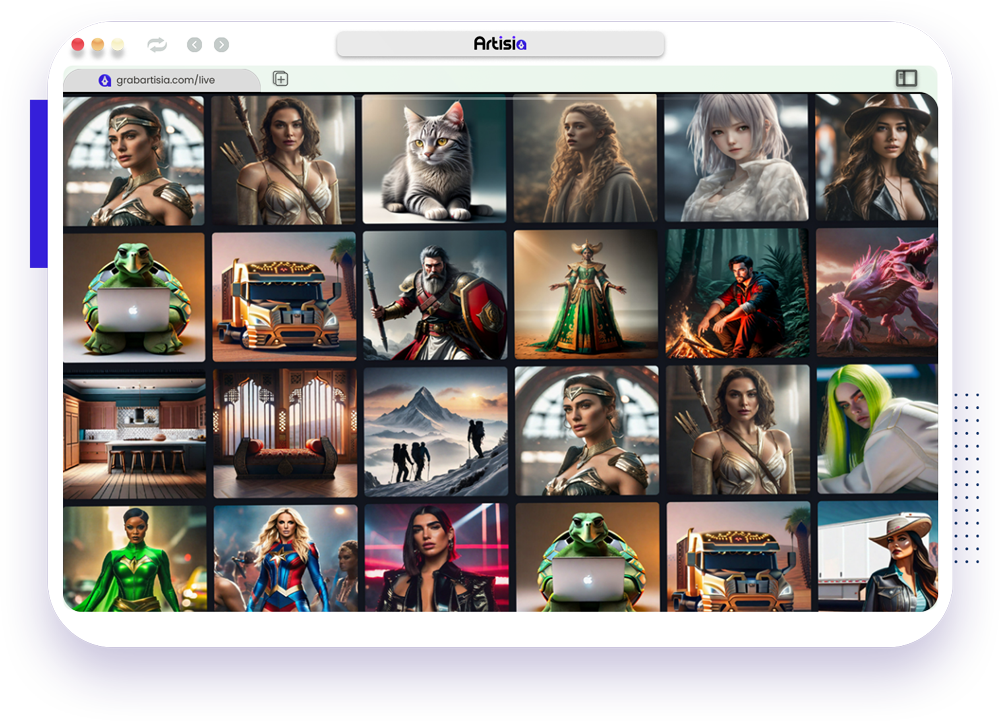The width and height of the screenshot is (1000, 721).
Task: Open the tiara woman image in first row
Action: point(134,161)
